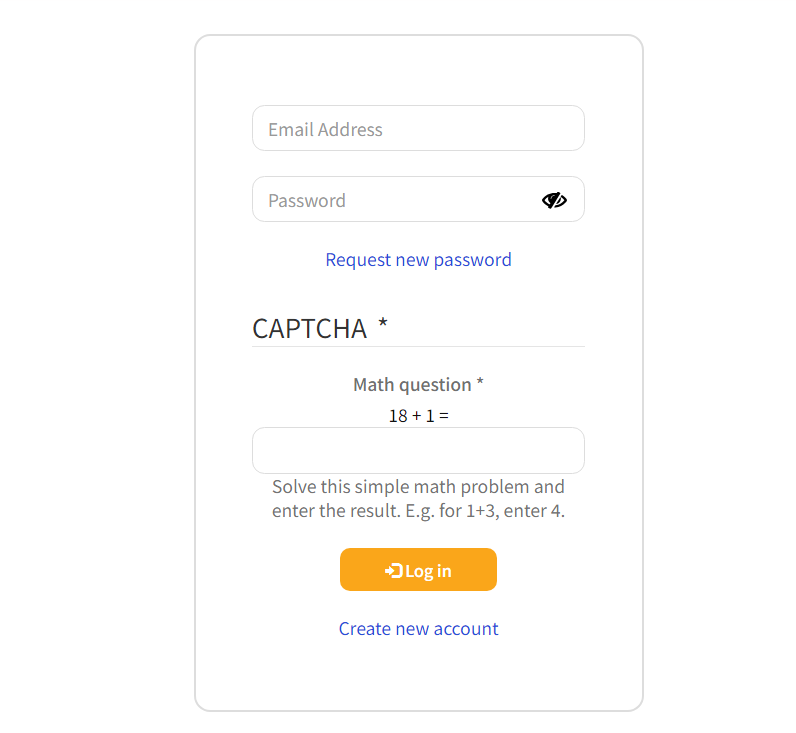Click the Math question label
796x733 pixels.
[x=412, y=385]
